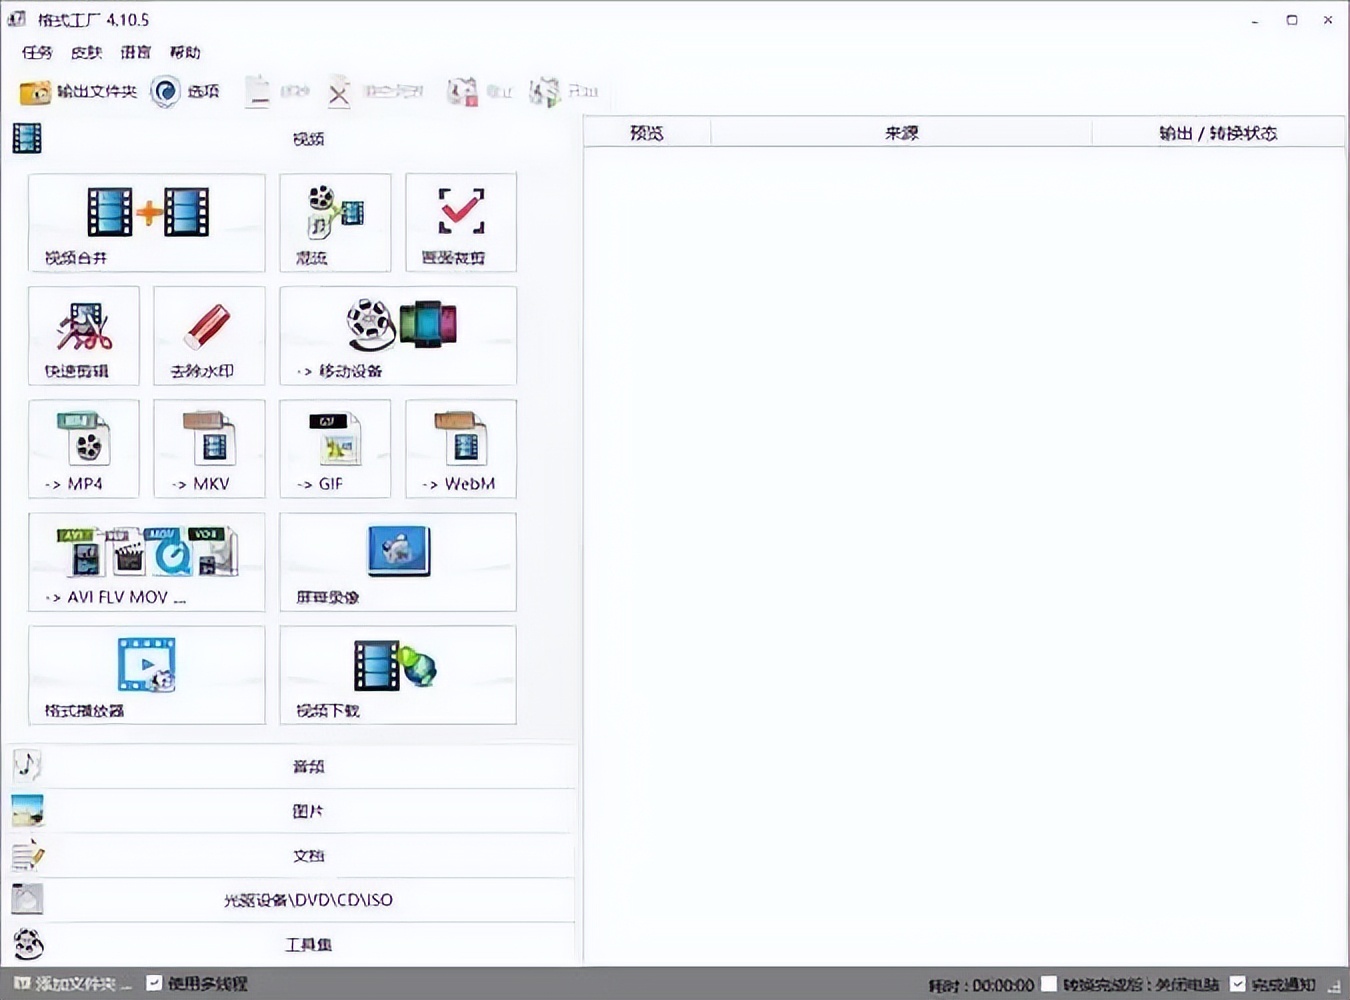Select the 去除水印 watermark removal tool
1350x1000 pixels.
[x=207, y=335]
